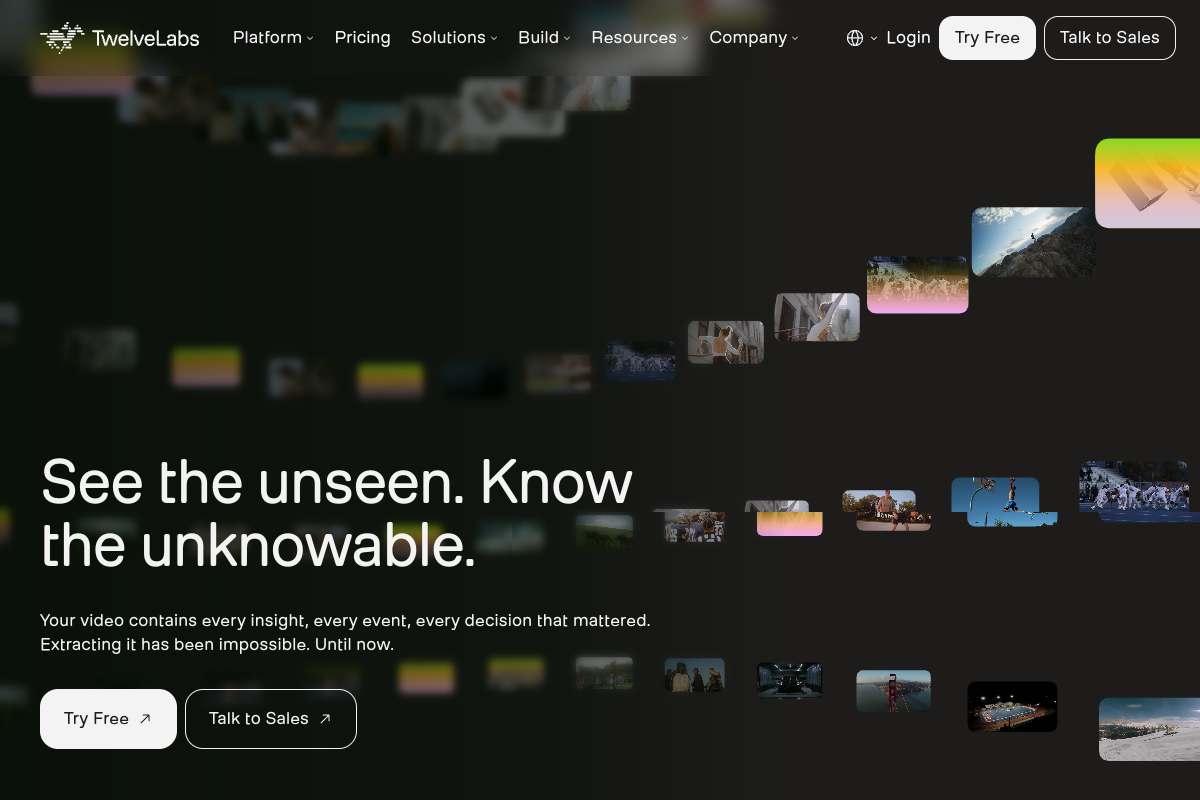
Task: Click the hero Try Free button
Action: [108, 719]
